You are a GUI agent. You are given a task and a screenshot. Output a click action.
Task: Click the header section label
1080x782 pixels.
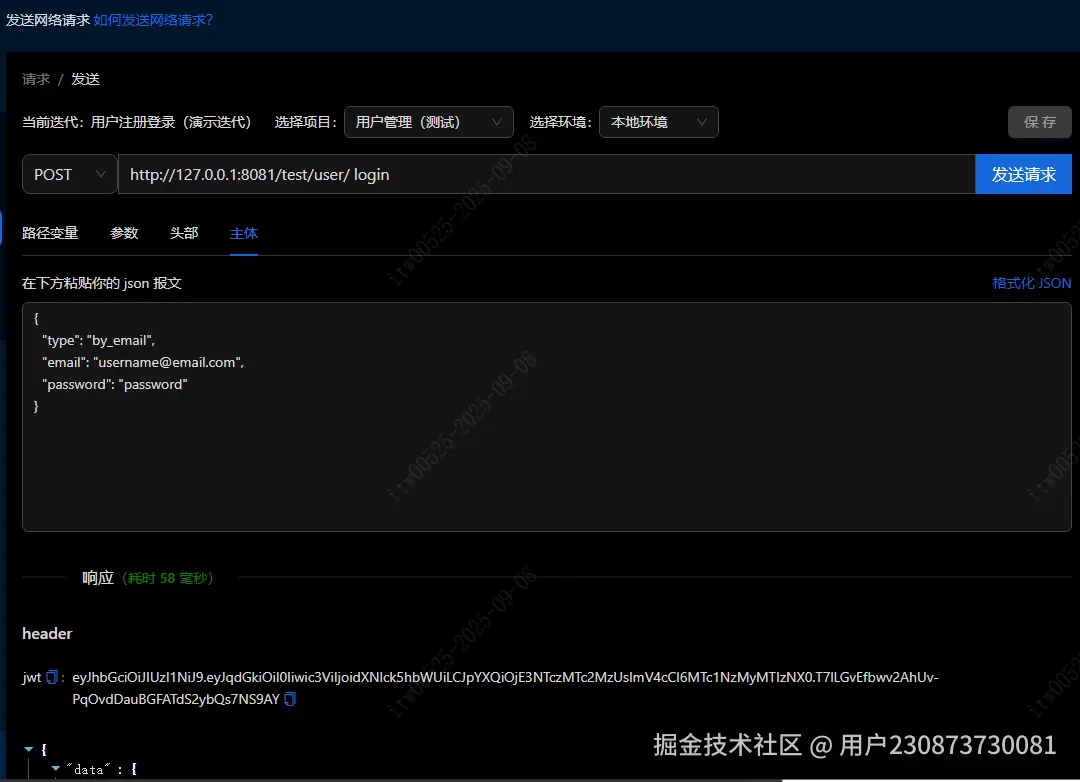click(x=47, y=634)
